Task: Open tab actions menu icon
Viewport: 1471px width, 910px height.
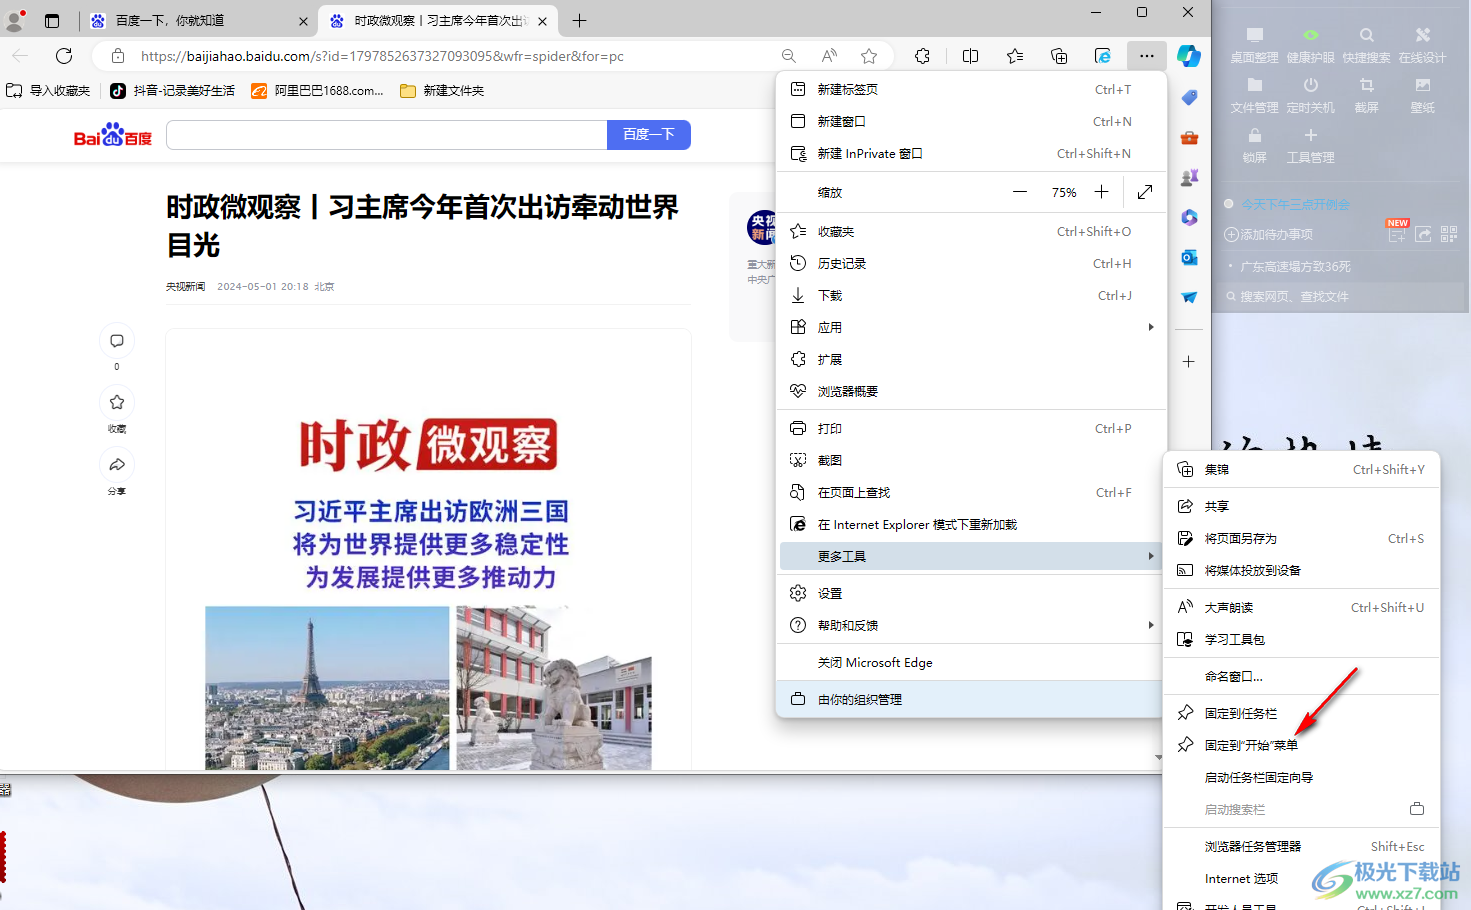Action: (x=52, y=20)
